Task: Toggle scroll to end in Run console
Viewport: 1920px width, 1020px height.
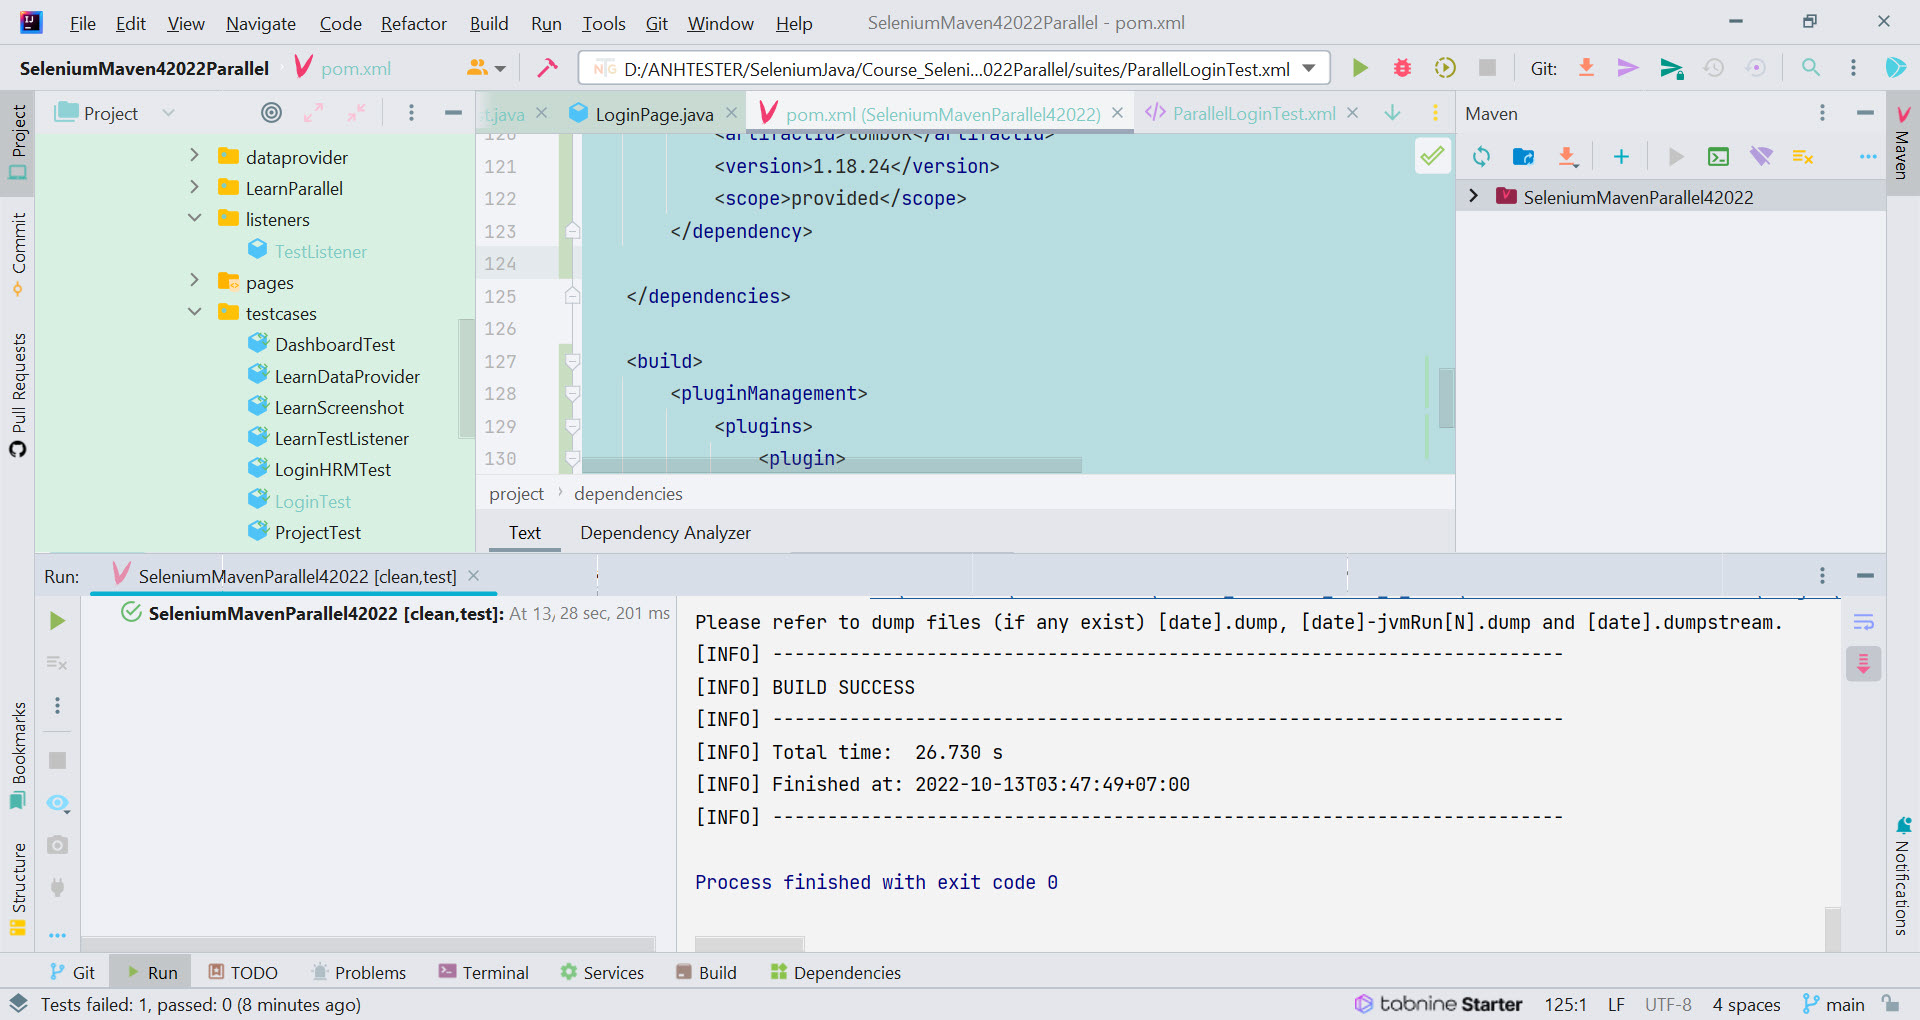Action: tap(1863, 664)
